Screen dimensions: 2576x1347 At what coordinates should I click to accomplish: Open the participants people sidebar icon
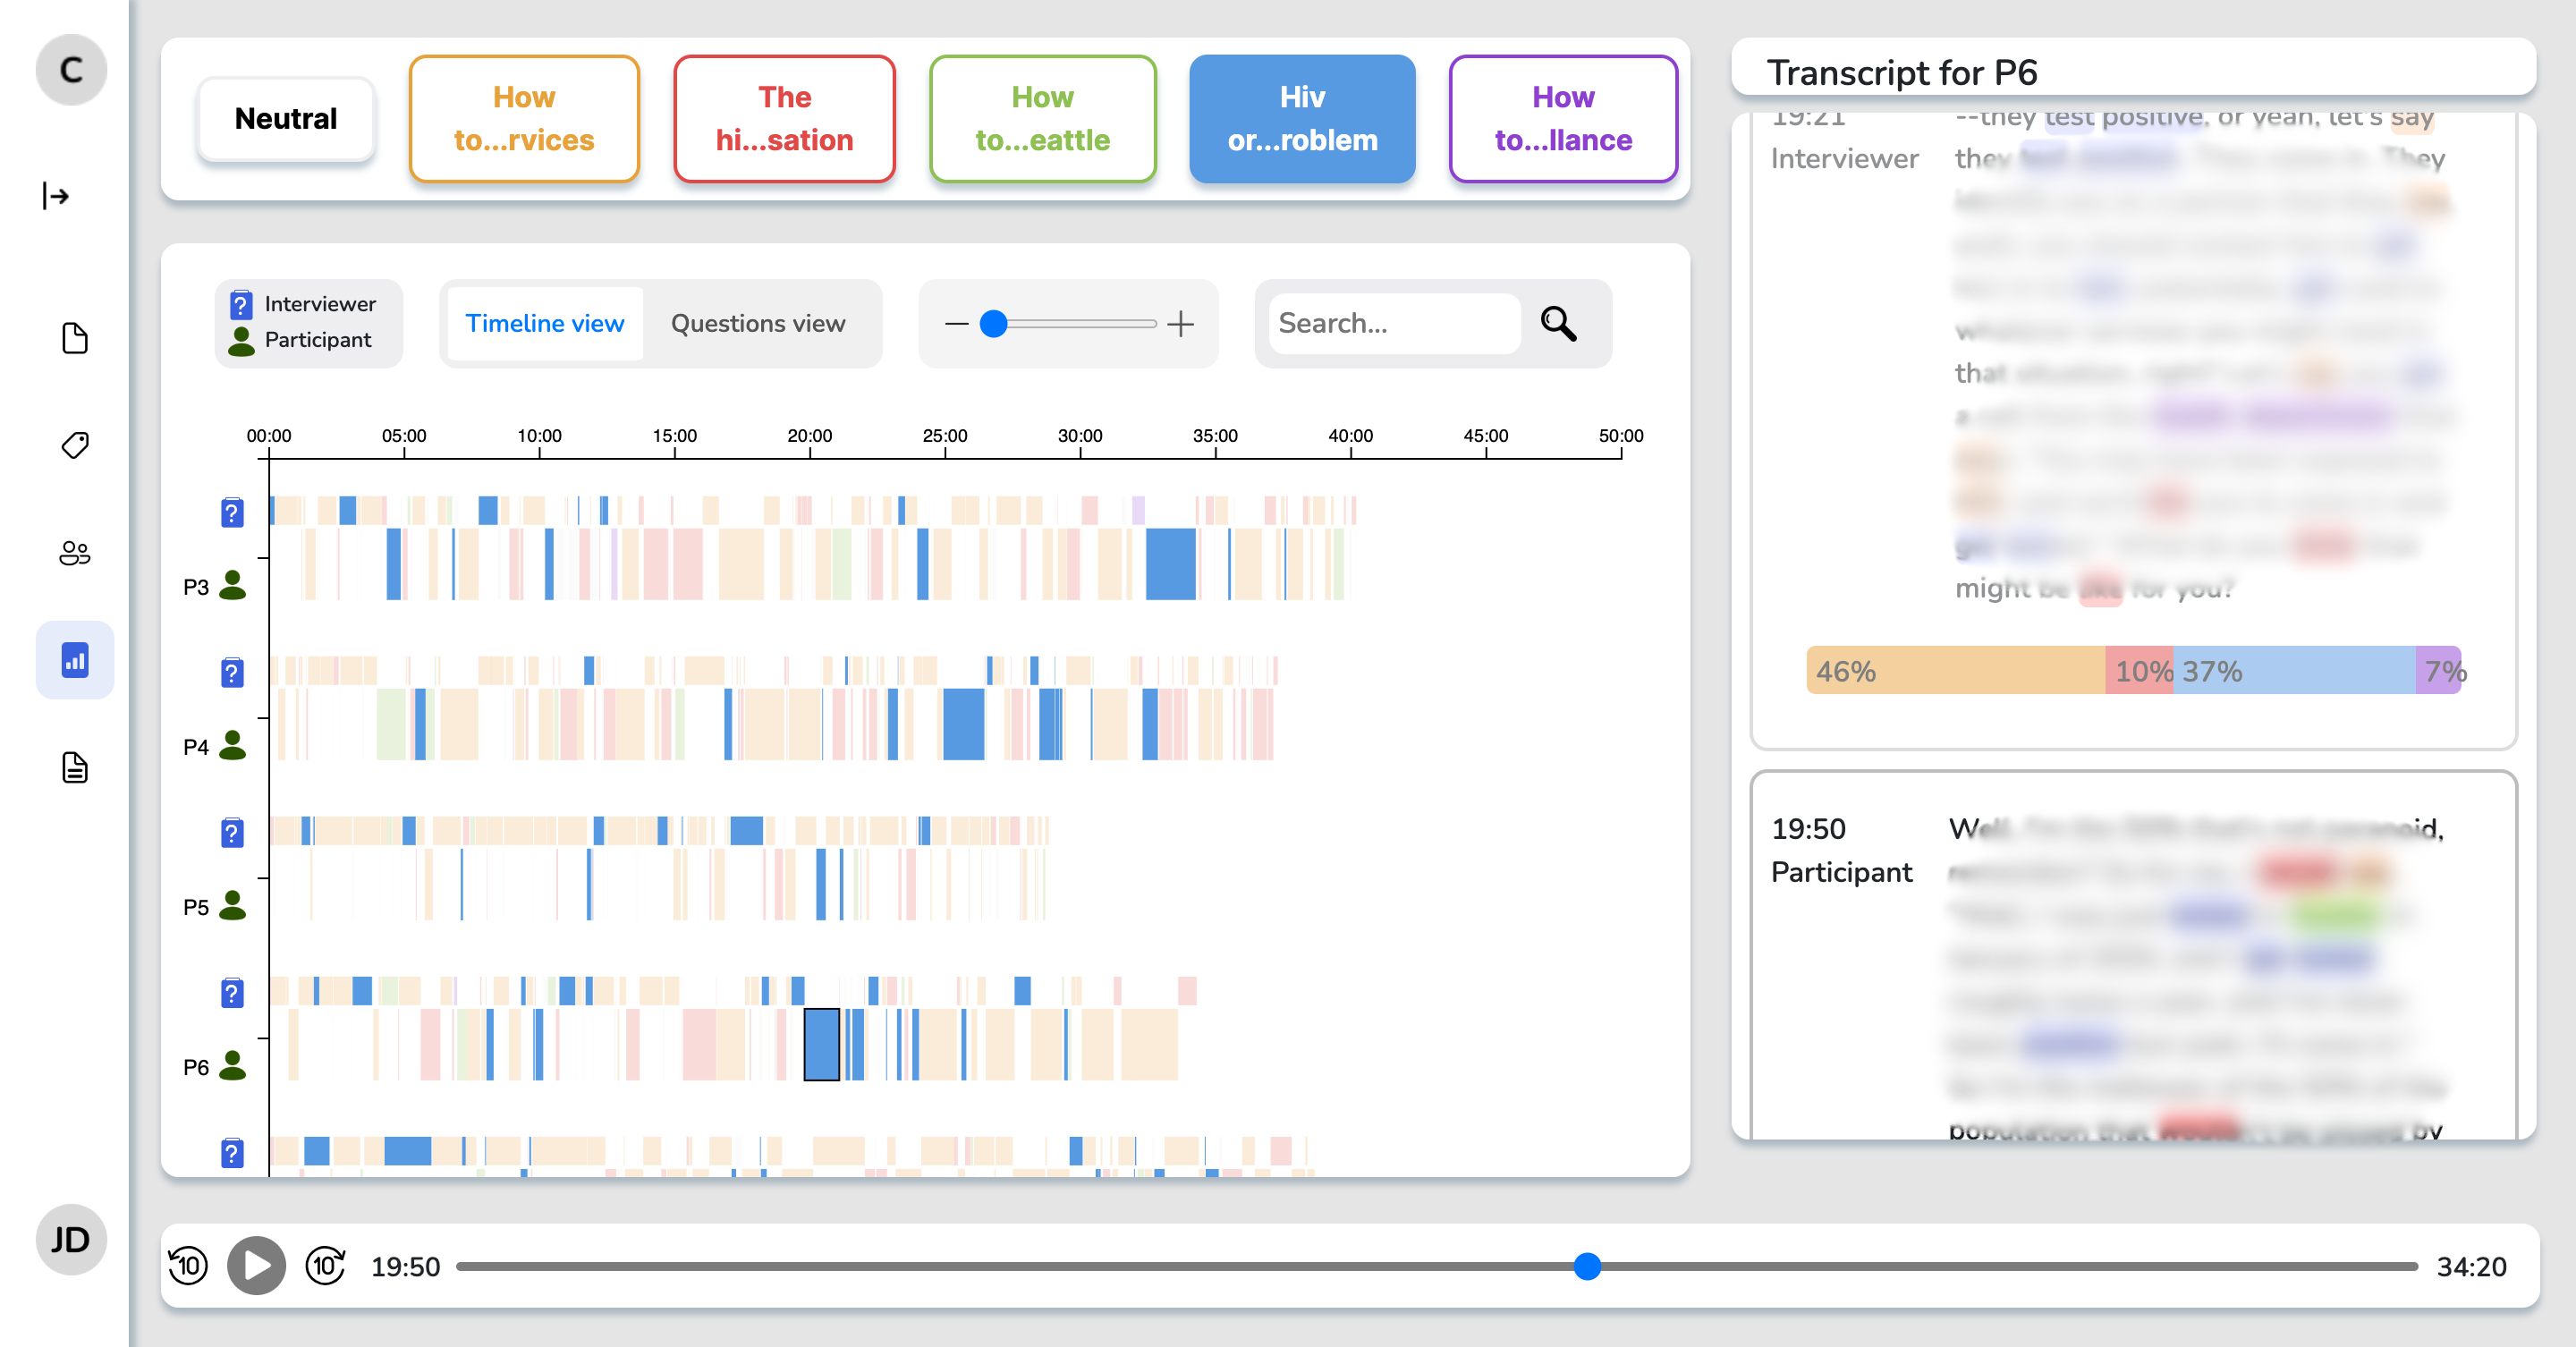[75, 552]
